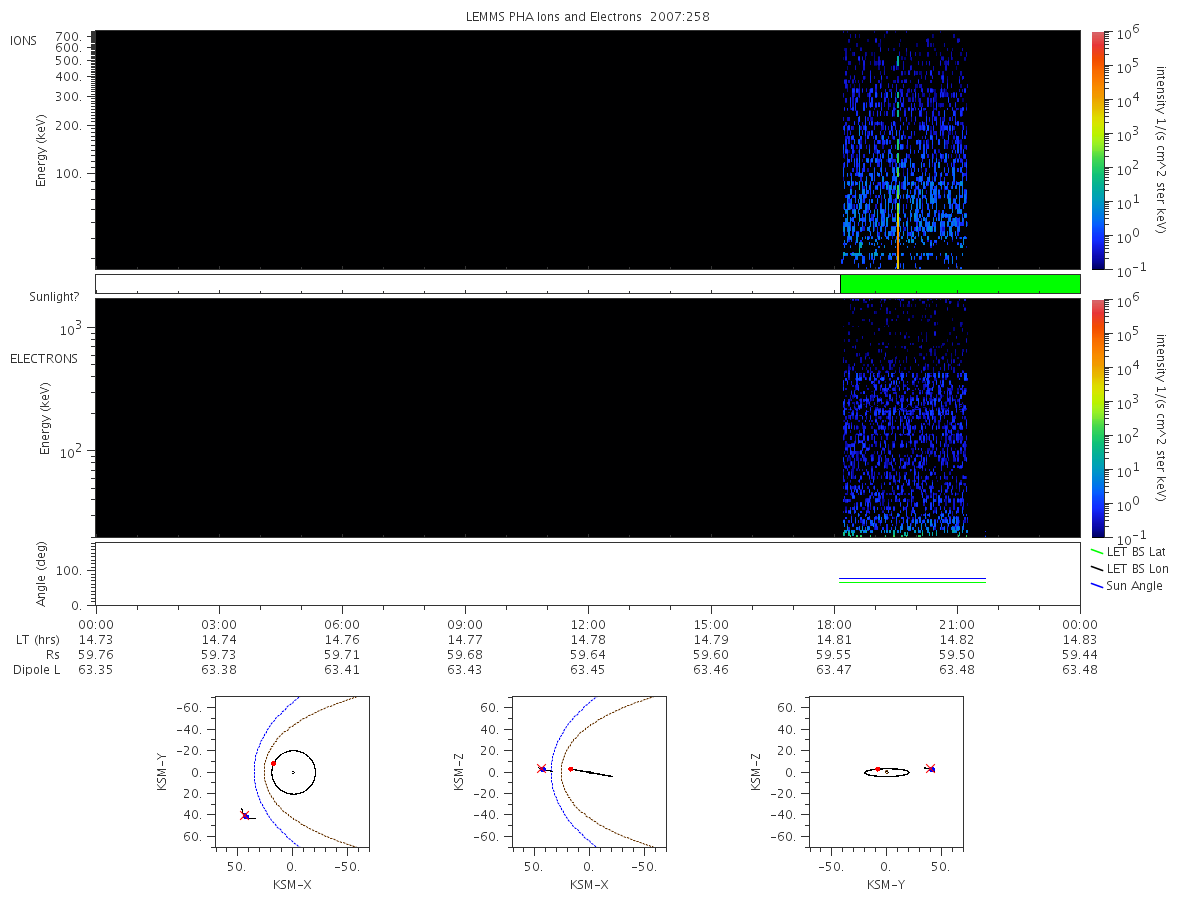
Task: Click the green Sunlight bar segment
Action: point(960,284)
